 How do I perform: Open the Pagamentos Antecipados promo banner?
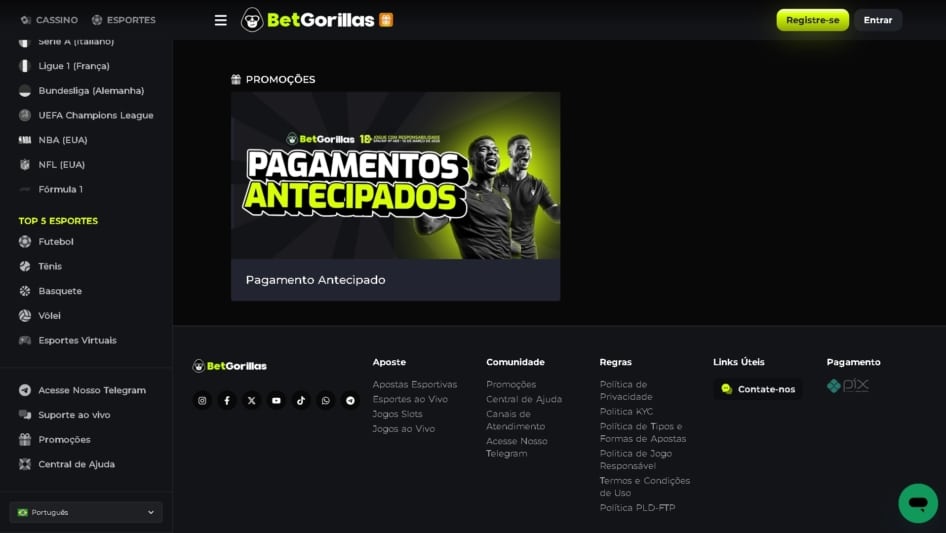click(395, 176)
